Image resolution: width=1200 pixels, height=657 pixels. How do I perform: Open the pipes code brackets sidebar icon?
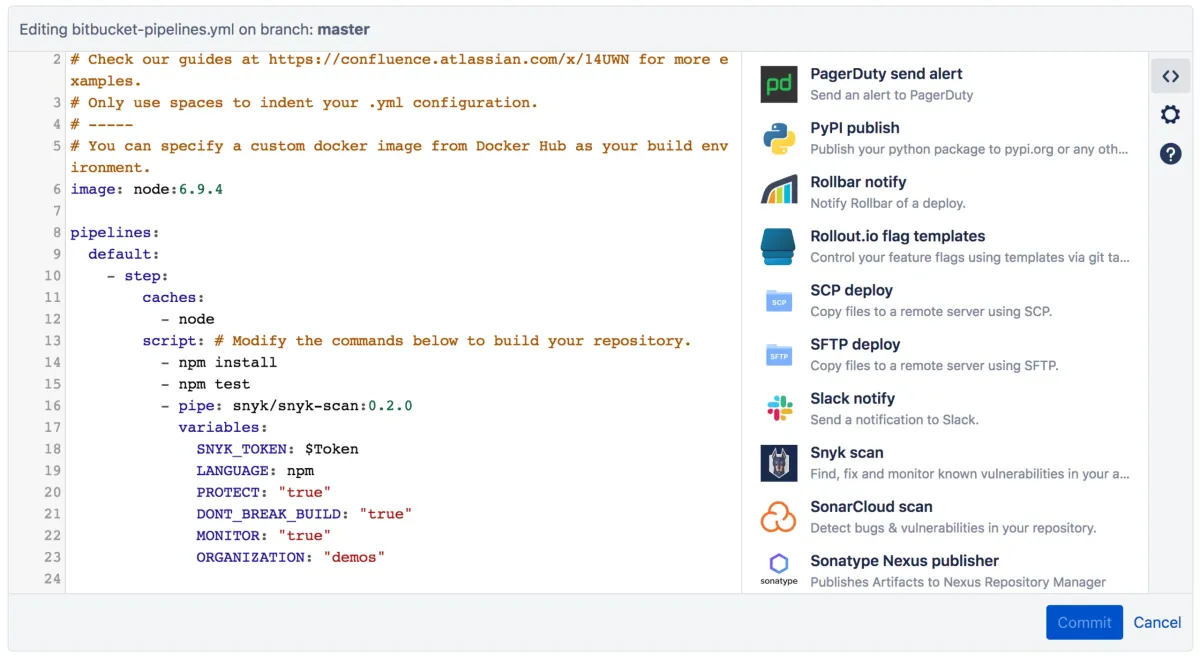pyautogui.click(x=1170, y=75)
